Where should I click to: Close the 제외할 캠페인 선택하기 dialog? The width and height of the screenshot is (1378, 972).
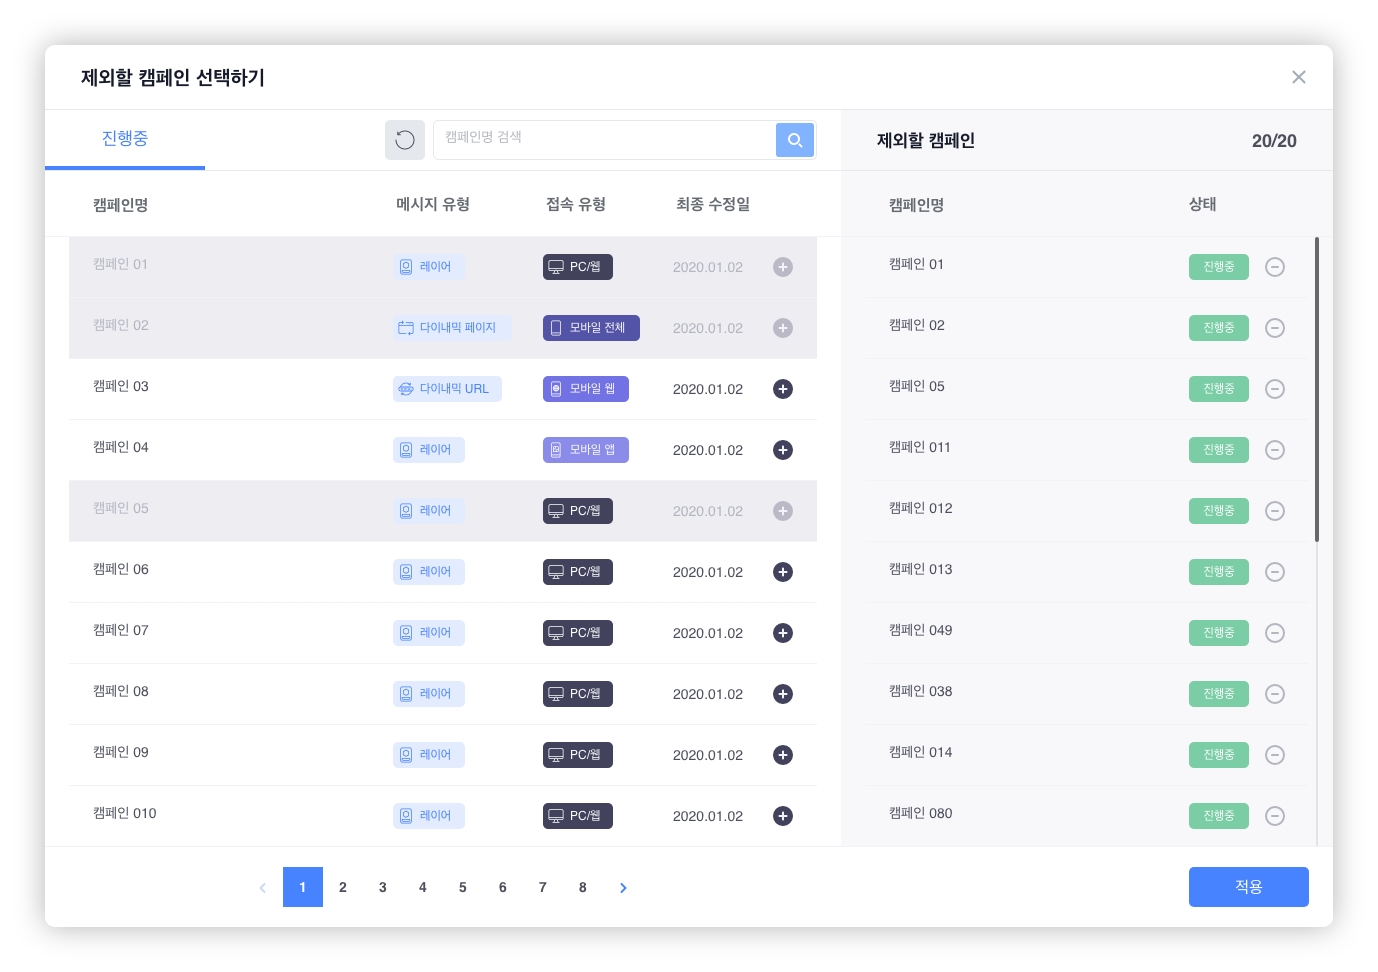point(1299,77)
